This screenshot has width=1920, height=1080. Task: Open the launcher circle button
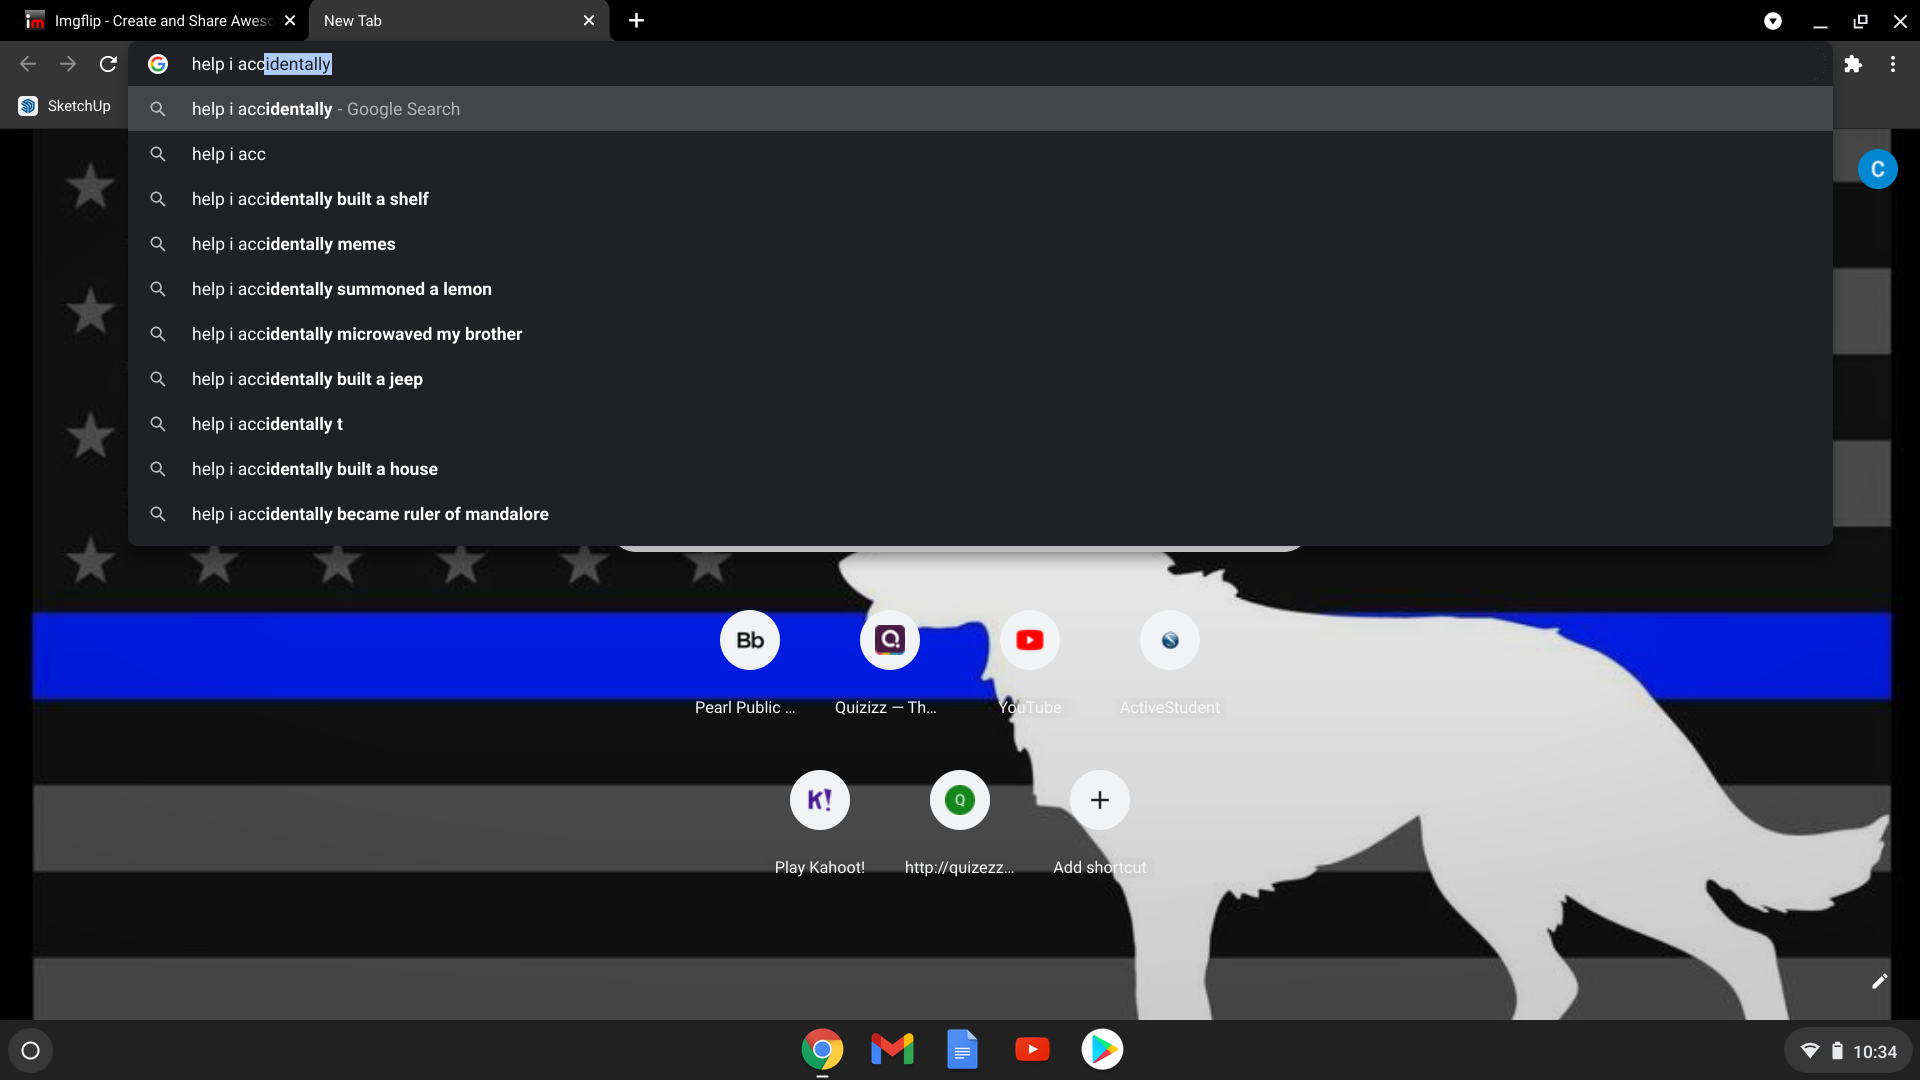click(x=30, y=1050)
